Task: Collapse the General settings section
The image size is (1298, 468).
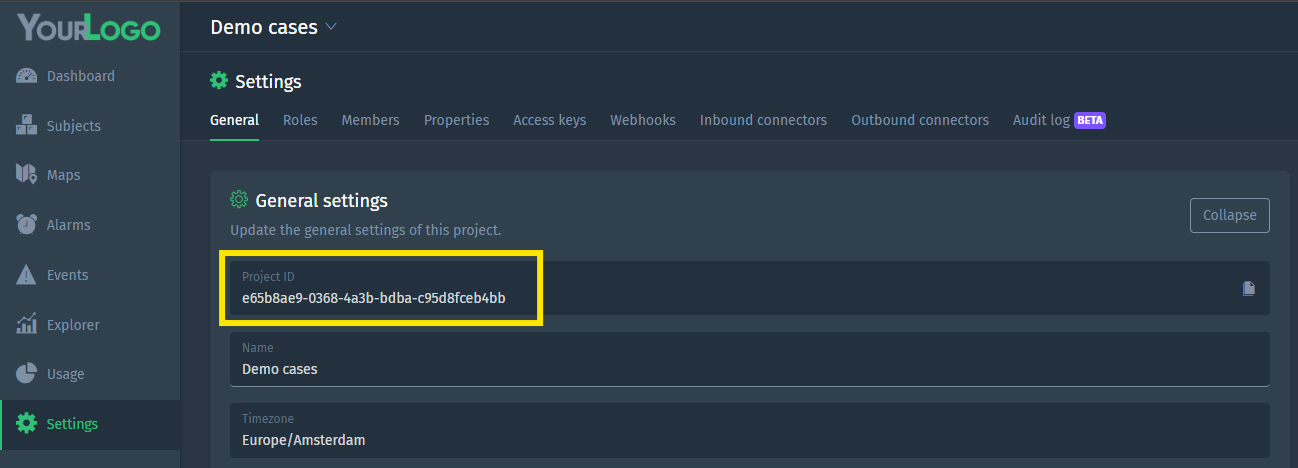Action: [x=1229, y=216]
